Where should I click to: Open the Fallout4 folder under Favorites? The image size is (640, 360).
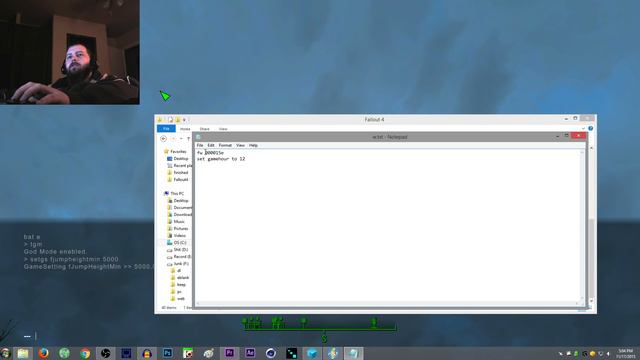(178, 179)
